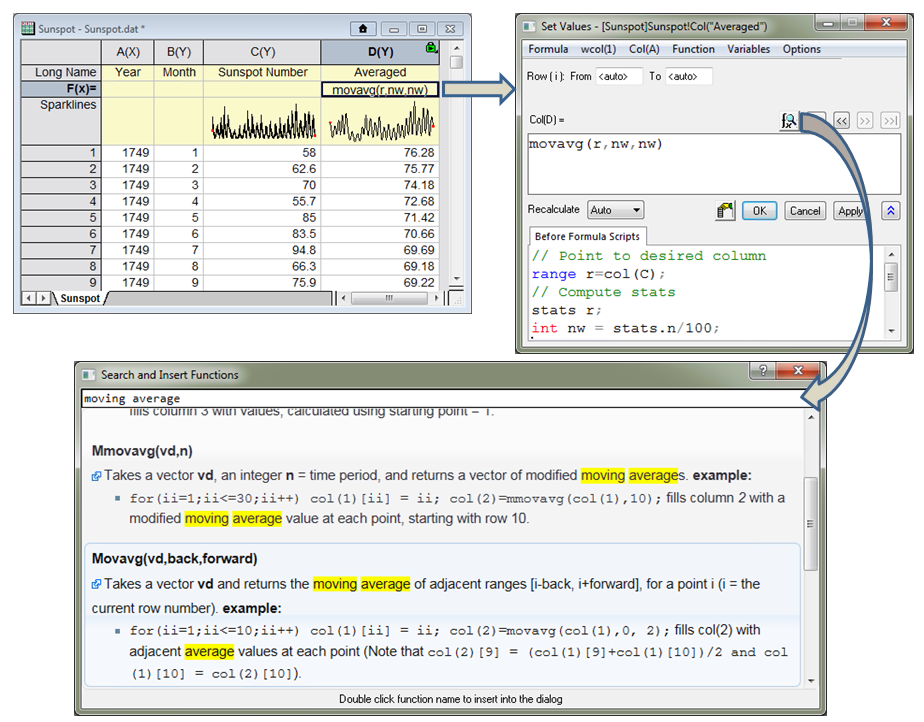924x722 pixels.
Task: Click the previous column double-arrow button
Action: (x=842, y=120)
